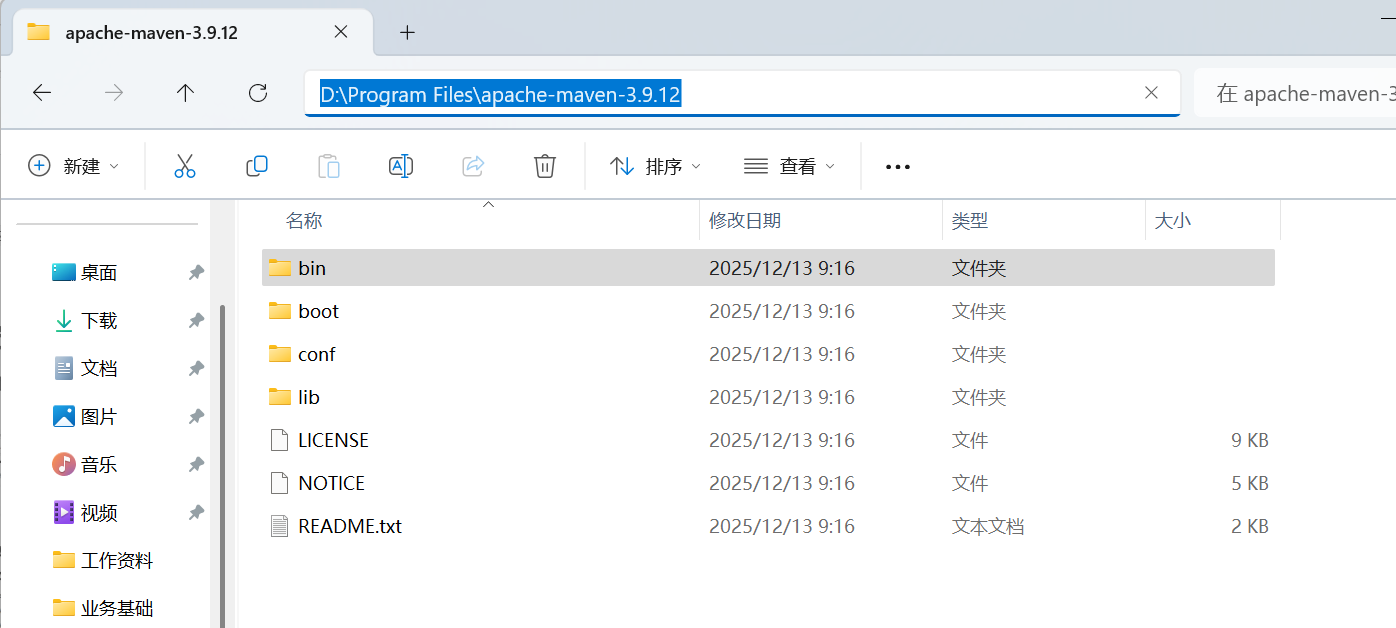Click the Copy icon in toolbar
Viewport: 1396px width, 628px height.
tap(257, 166)
